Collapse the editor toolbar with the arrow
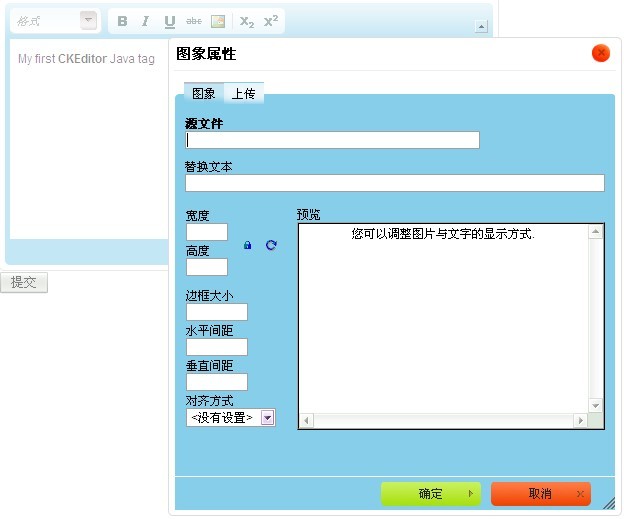This screenshot has width=624, height=519. [481, 27]
